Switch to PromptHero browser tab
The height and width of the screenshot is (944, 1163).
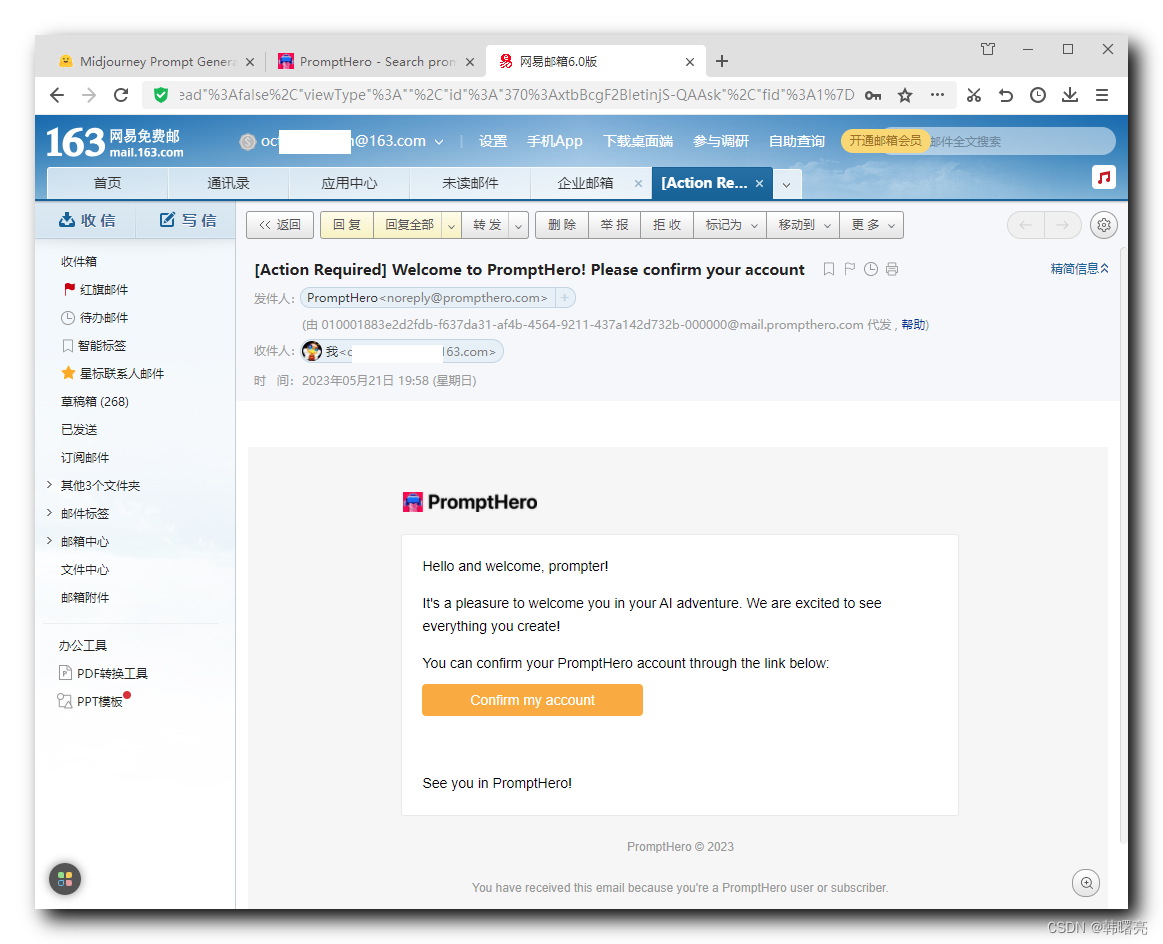tap(376, 62)
